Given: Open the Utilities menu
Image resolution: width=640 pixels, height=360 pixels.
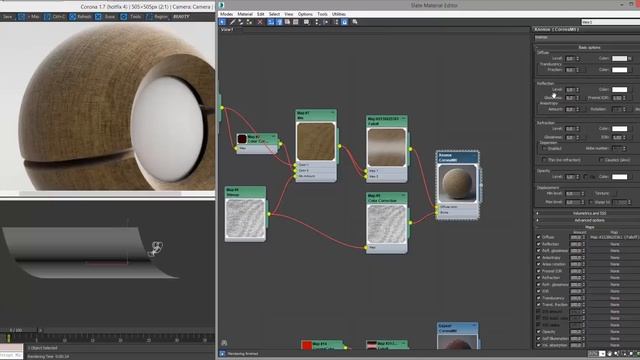Looking at the screenshot, I should 338,14.
